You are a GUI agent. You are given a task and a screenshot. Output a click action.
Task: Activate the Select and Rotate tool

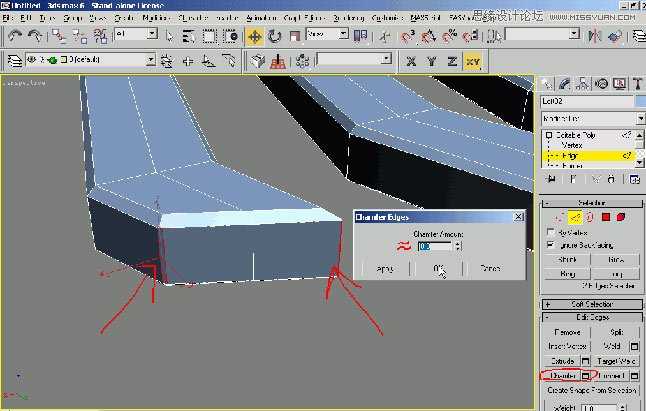tap(274, 36)
